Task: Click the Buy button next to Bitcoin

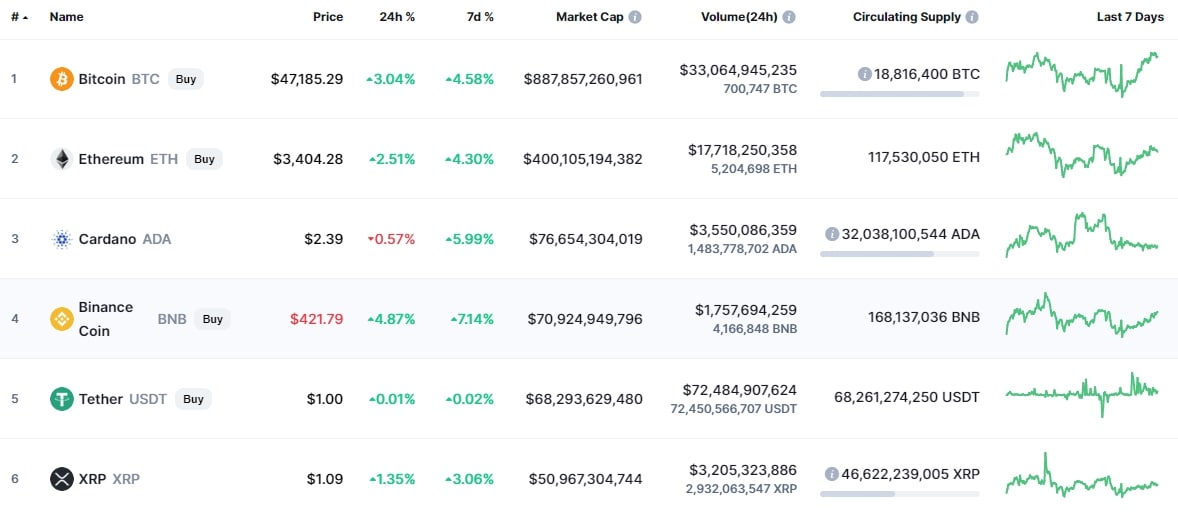Action: pos(186,79)
